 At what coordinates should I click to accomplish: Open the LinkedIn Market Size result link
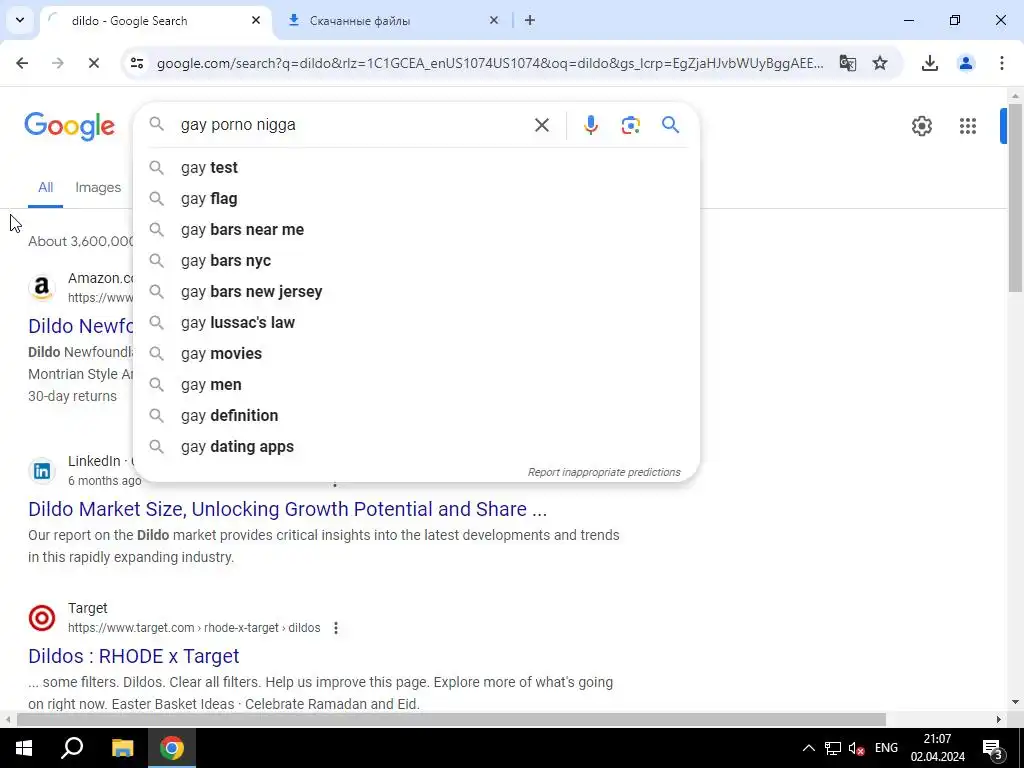pyautogui.click(x=287, y=509)
